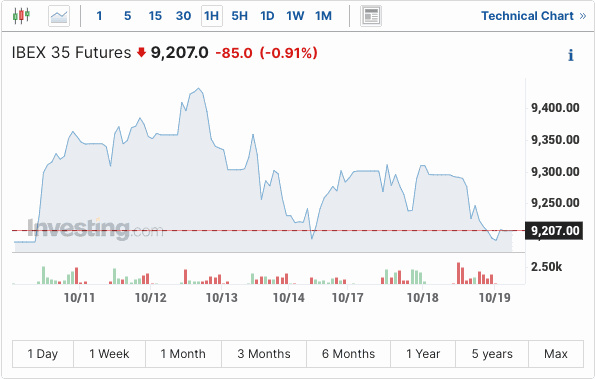Show the 1 Week range
595x379 pixels.
coord(109,354)
